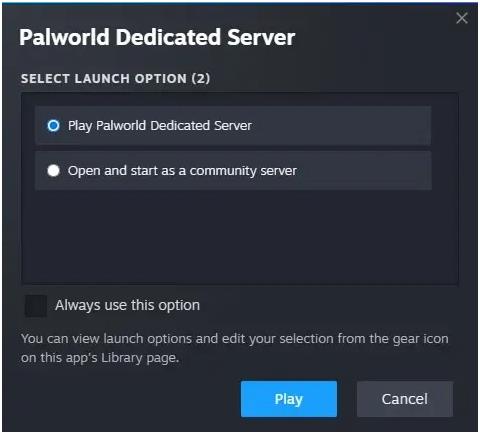
Task: Enable the Always use this option checkbox
Action: 36,305
